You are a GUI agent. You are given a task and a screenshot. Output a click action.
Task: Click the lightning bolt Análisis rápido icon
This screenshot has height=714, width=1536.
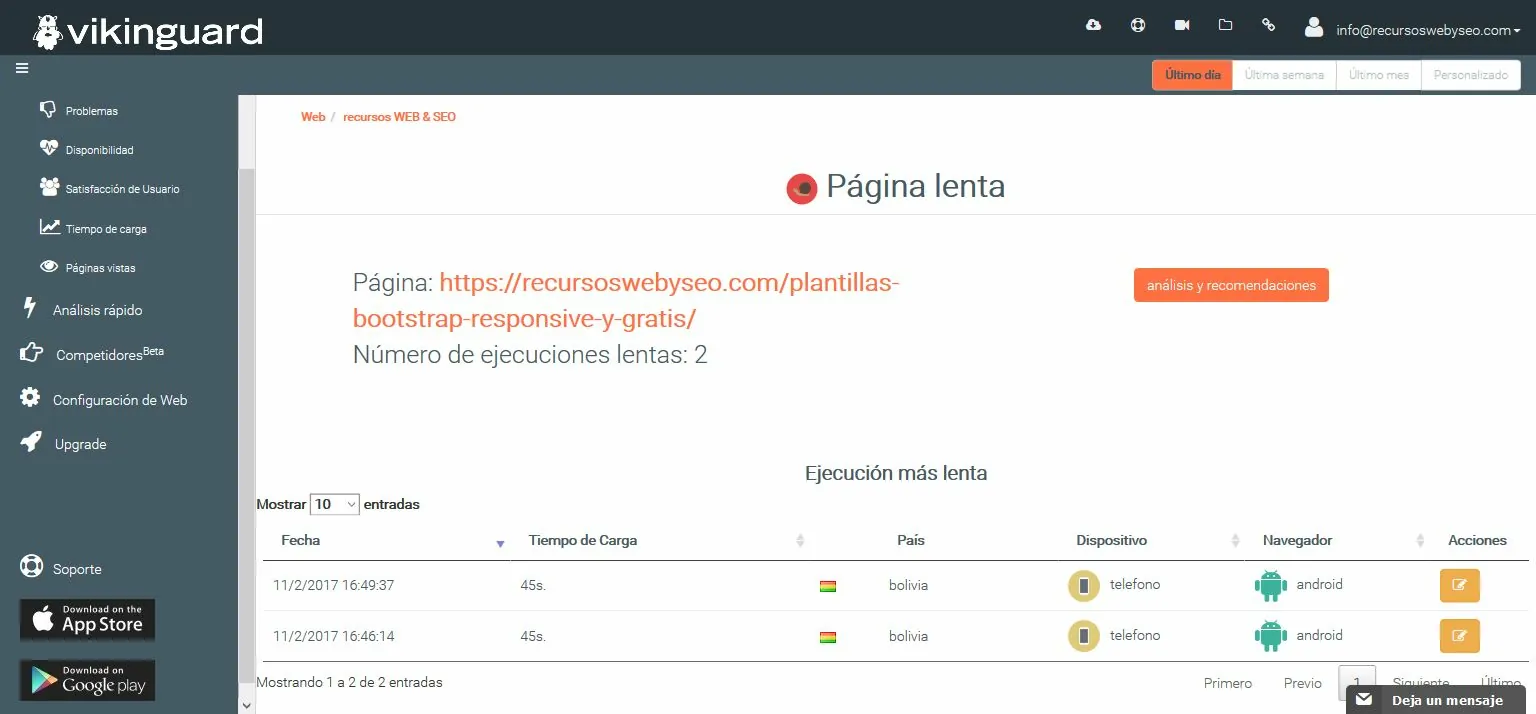pyautogui.click(x=30, y=308)
